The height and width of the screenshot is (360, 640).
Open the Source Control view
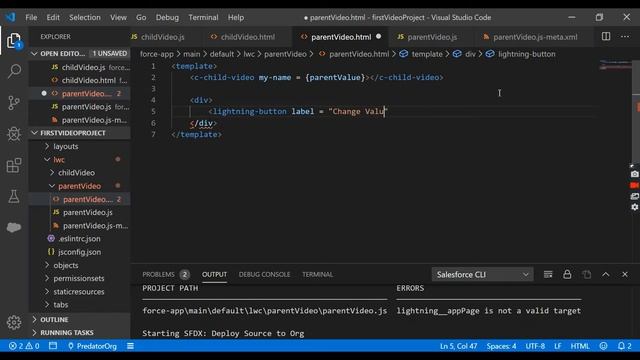point(14,102)
